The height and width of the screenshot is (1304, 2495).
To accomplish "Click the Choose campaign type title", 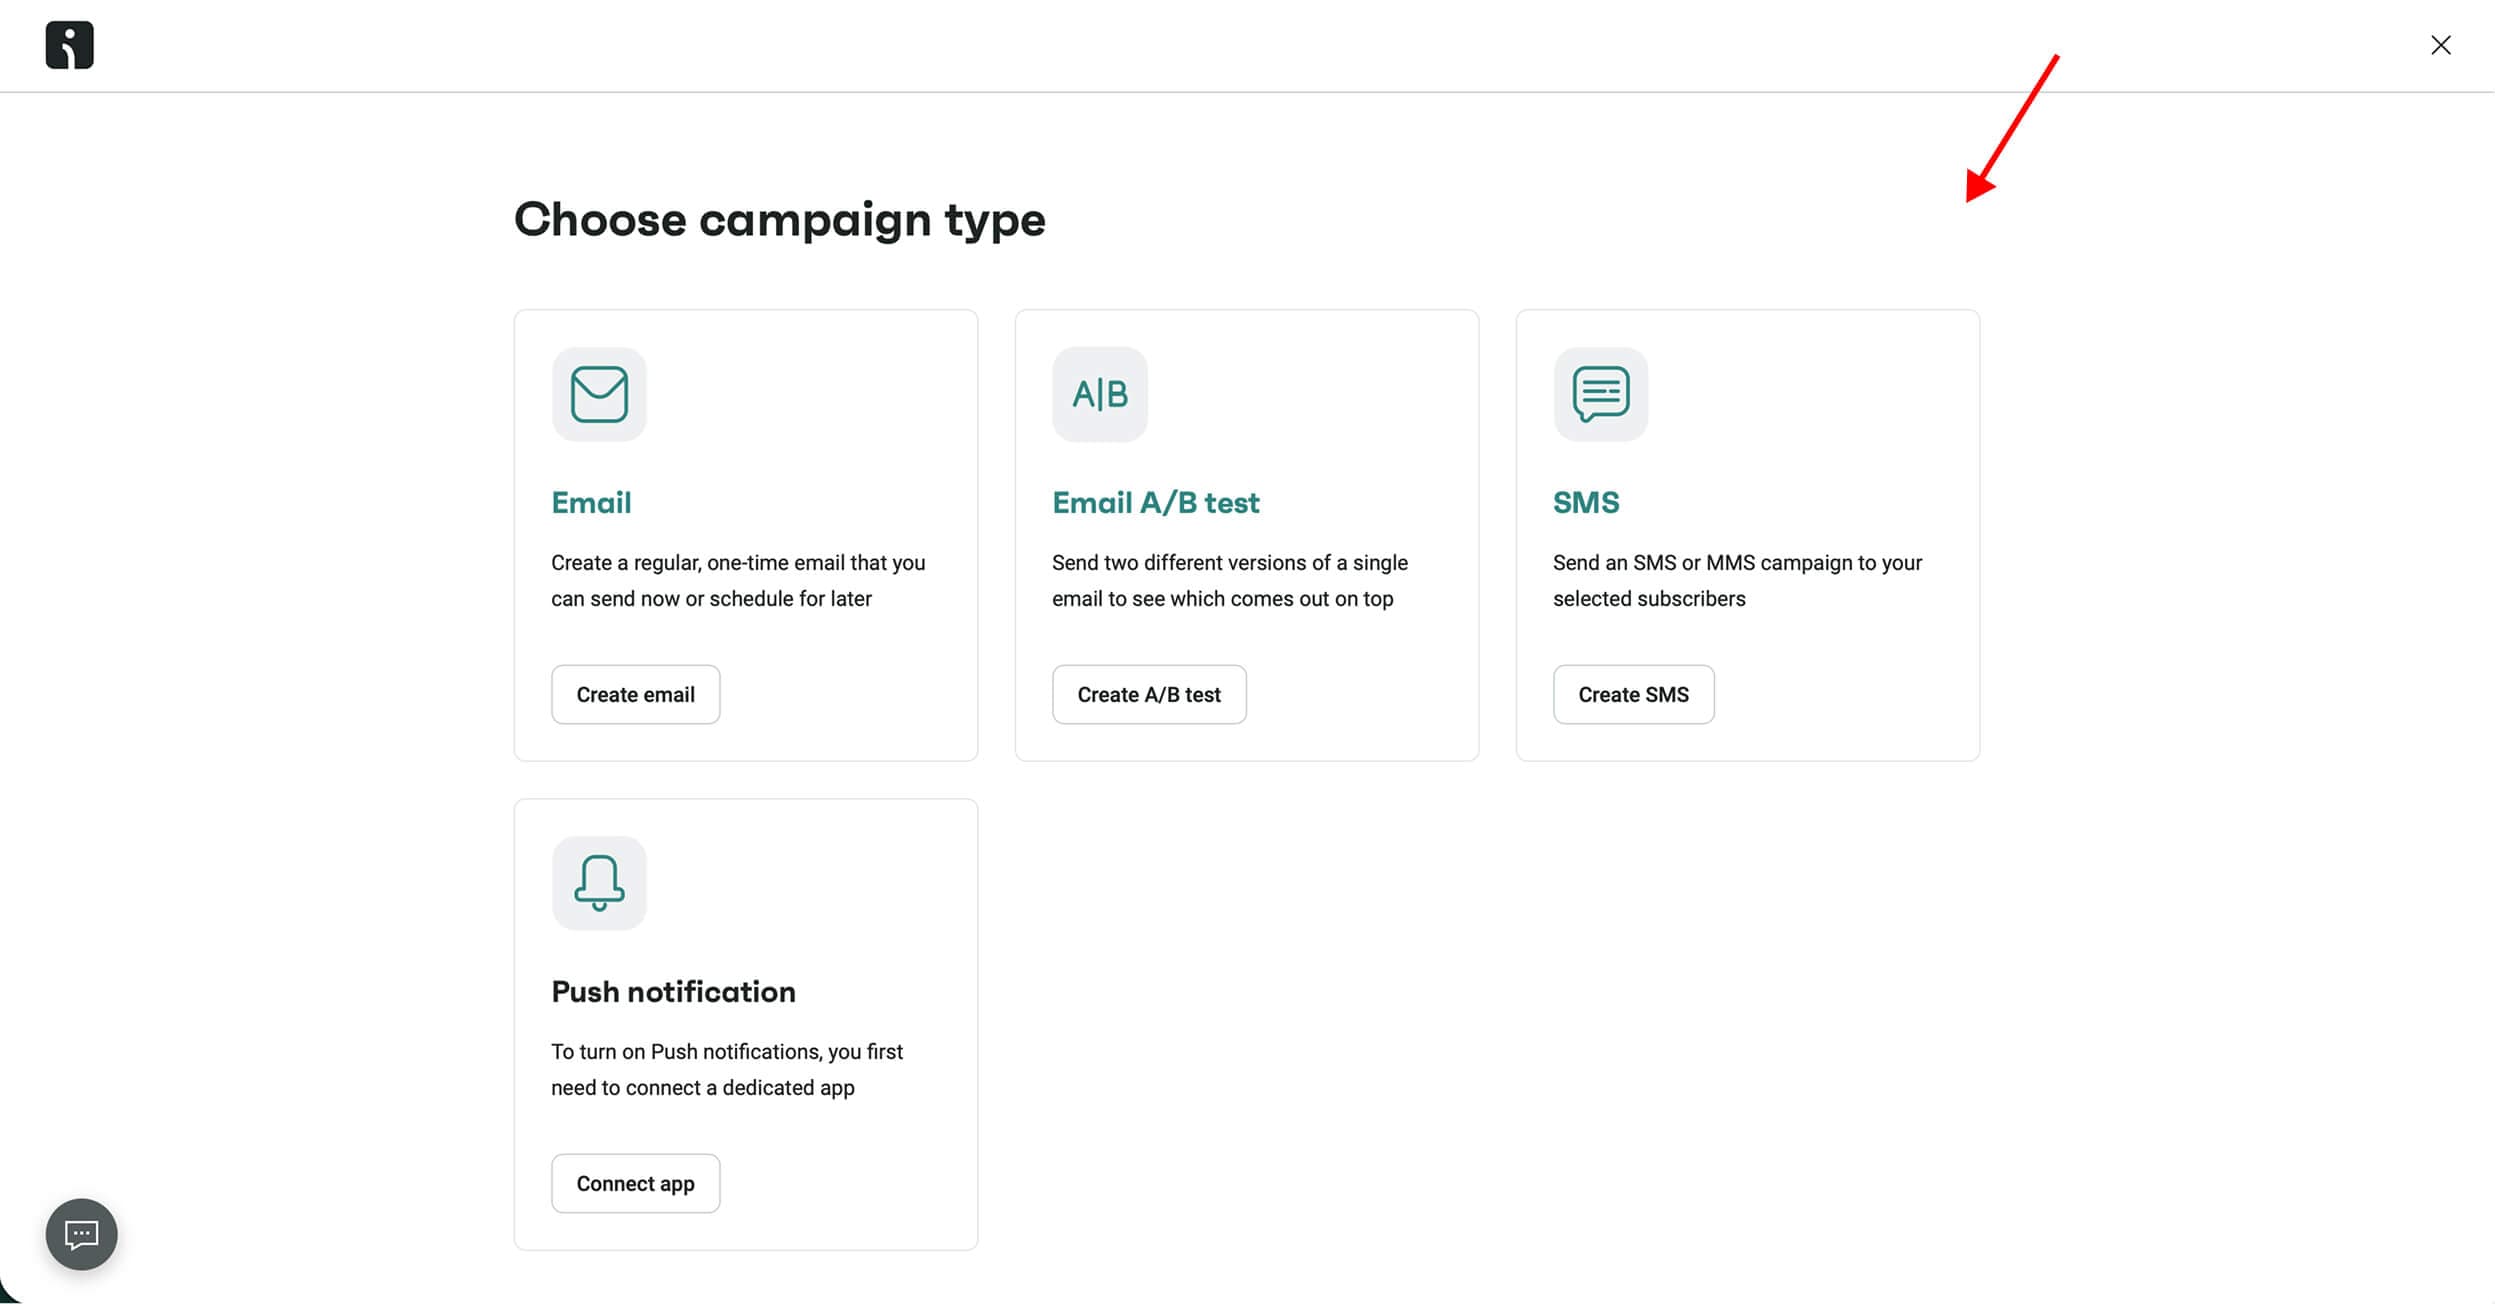I will [x=779, y=220].
